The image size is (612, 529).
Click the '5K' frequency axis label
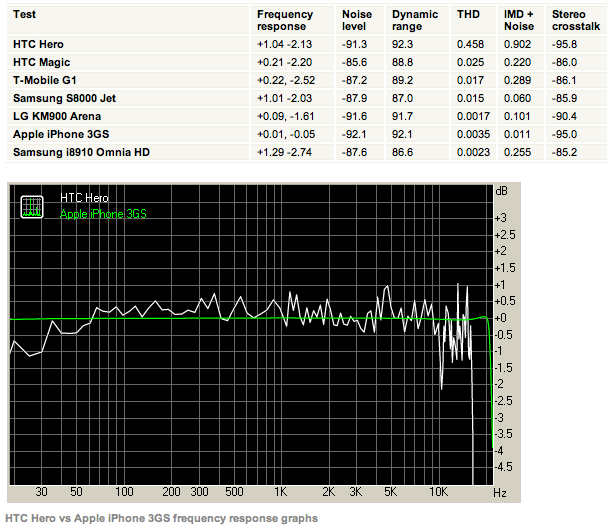(x=390, y=492)
